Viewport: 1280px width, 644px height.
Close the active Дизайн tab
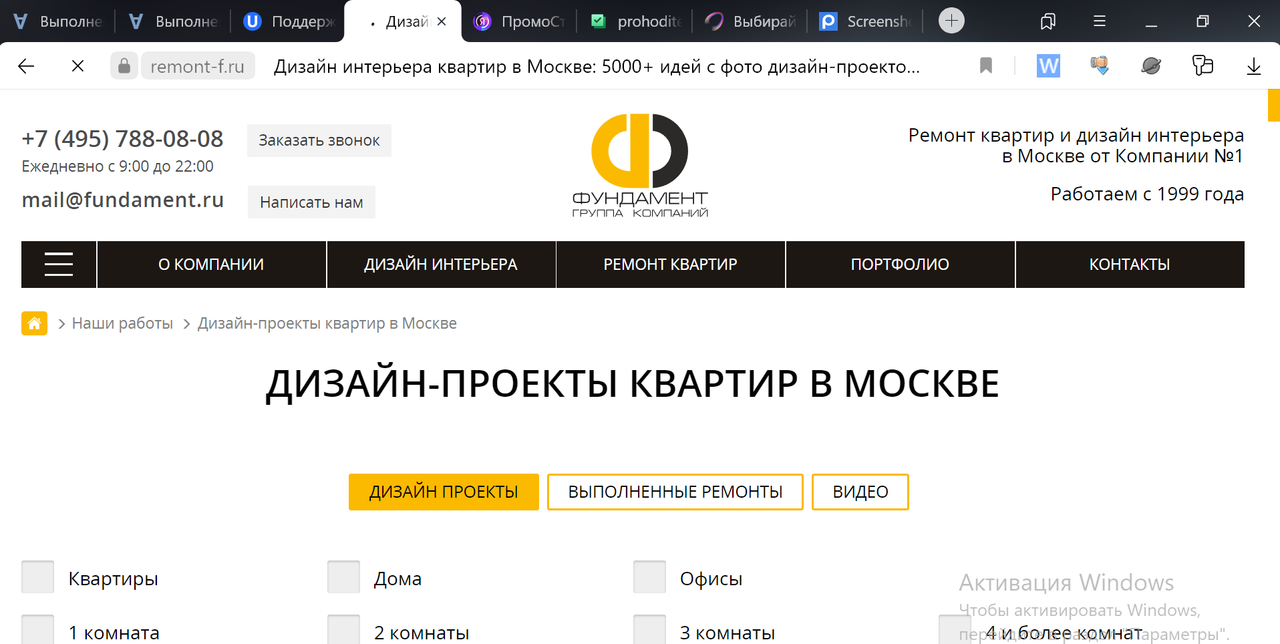click(x=441, y=21)
